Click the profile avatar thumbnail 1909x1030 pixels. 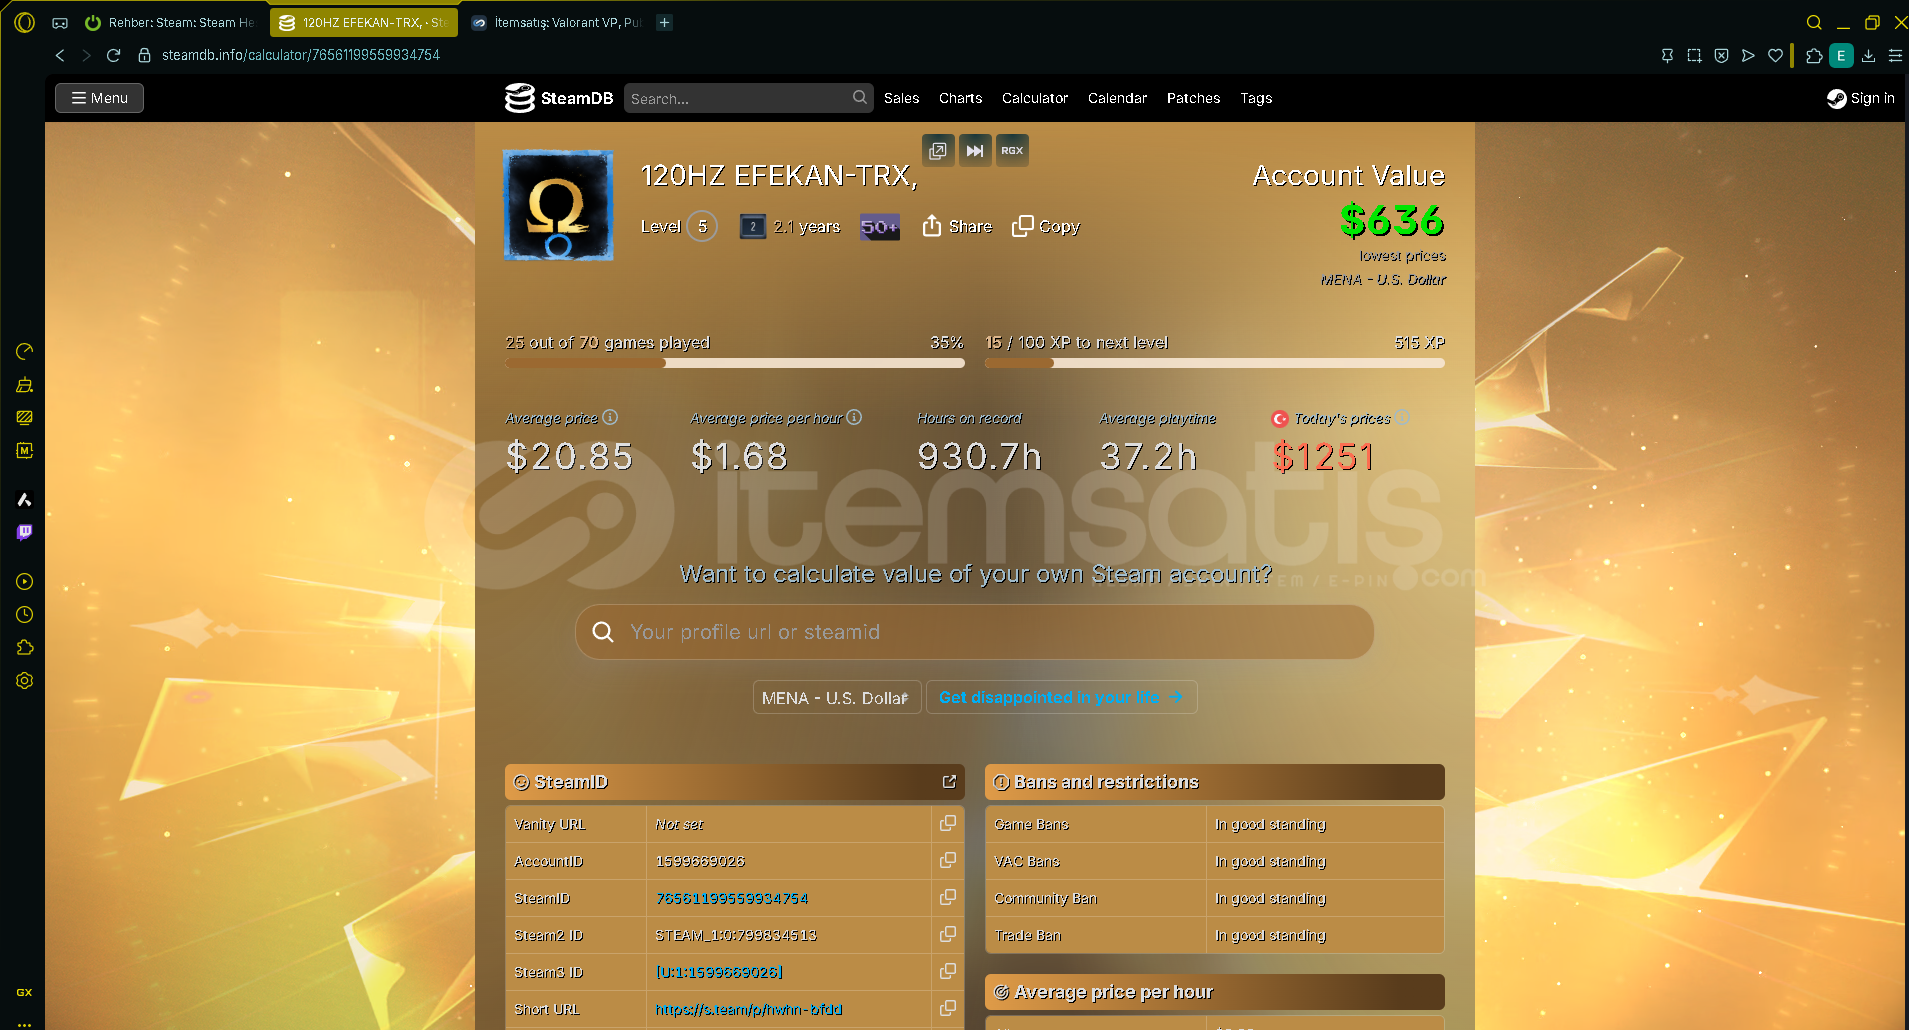pyautogui.click(x=558, y=205)
